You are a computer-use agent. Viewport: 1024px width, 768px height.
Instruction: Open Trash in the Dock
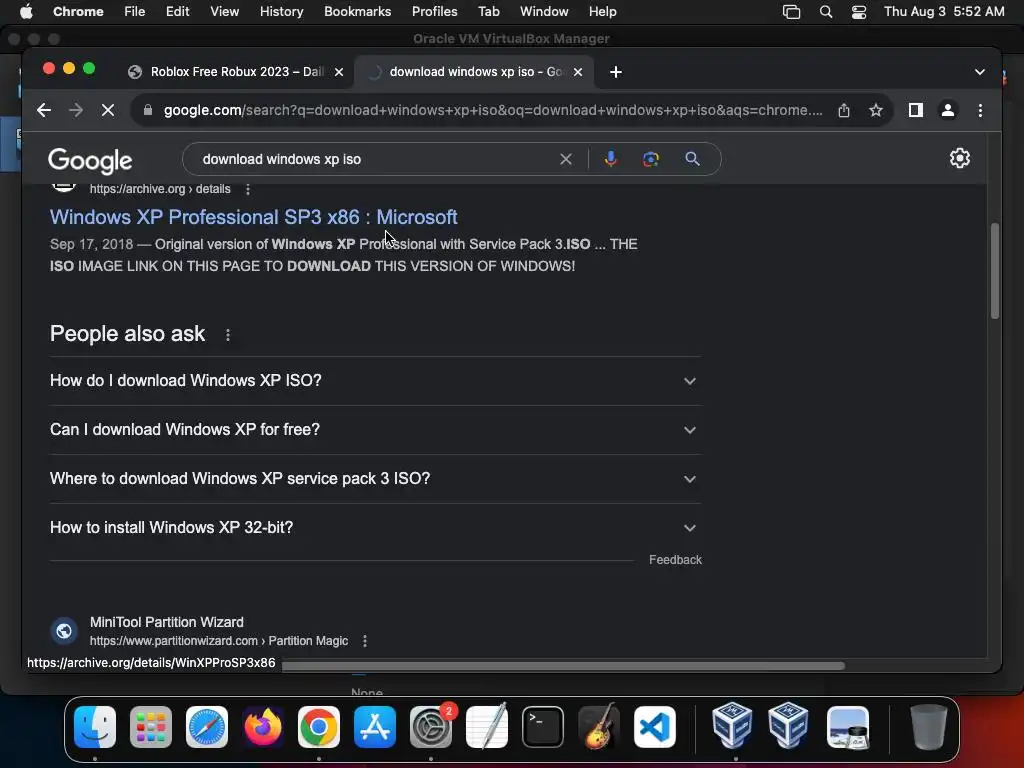(928, 727)
